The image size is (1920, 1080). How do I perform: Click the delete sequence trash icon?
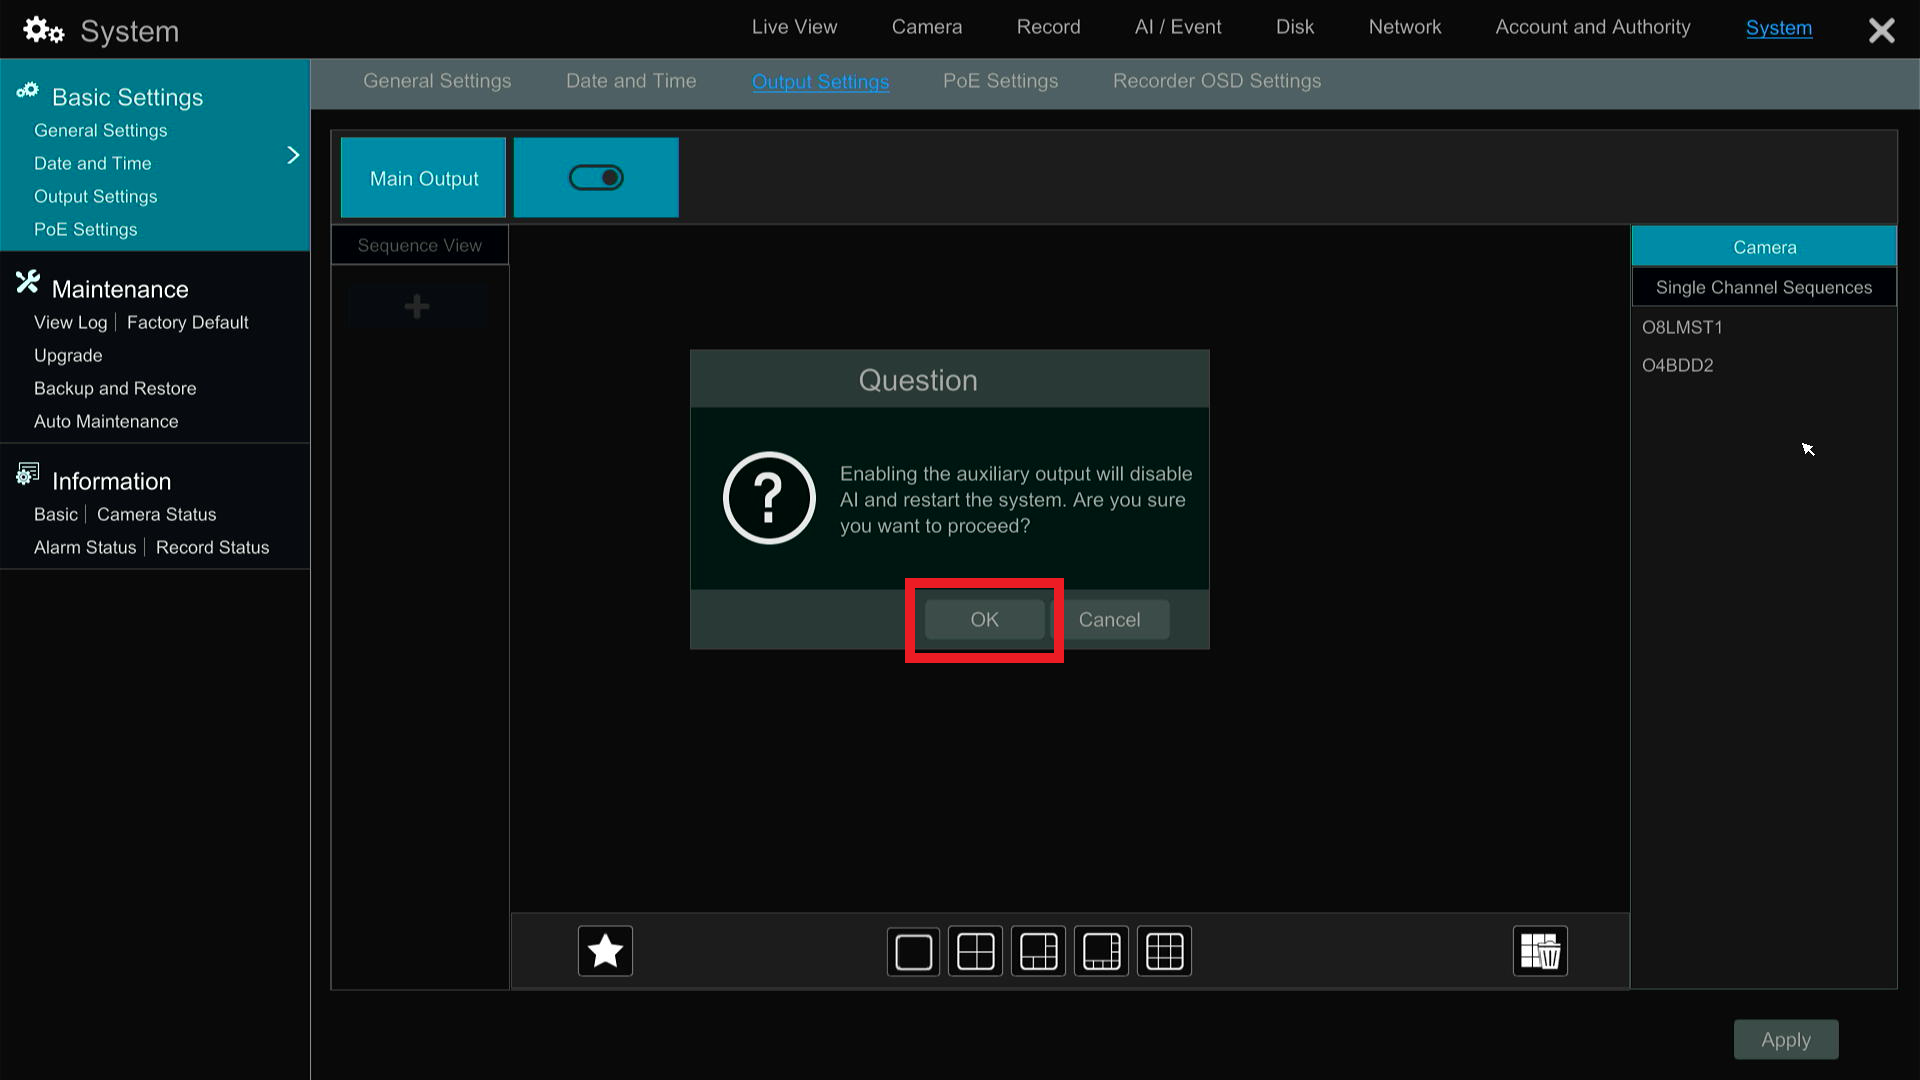(1539, 951)
